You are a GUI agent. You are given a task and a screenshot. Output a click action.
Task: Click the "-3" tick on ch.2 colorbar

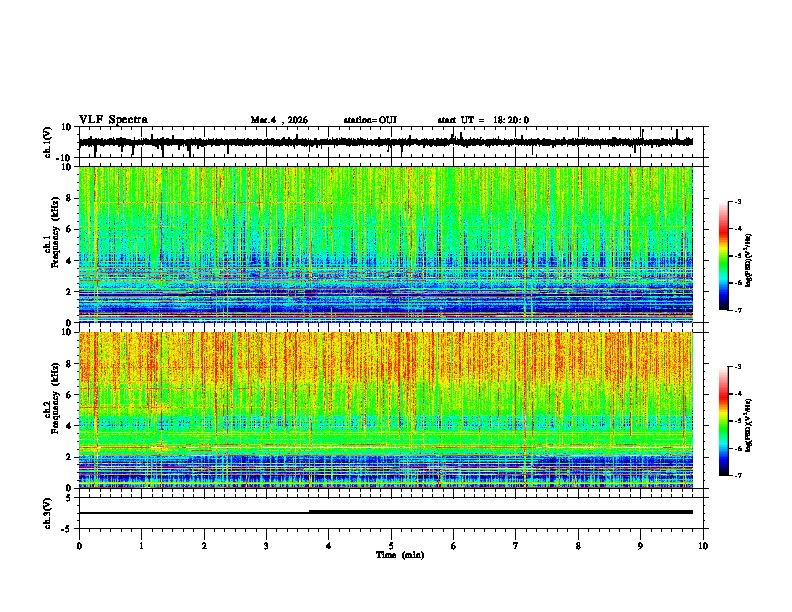[x=738, y=367]
